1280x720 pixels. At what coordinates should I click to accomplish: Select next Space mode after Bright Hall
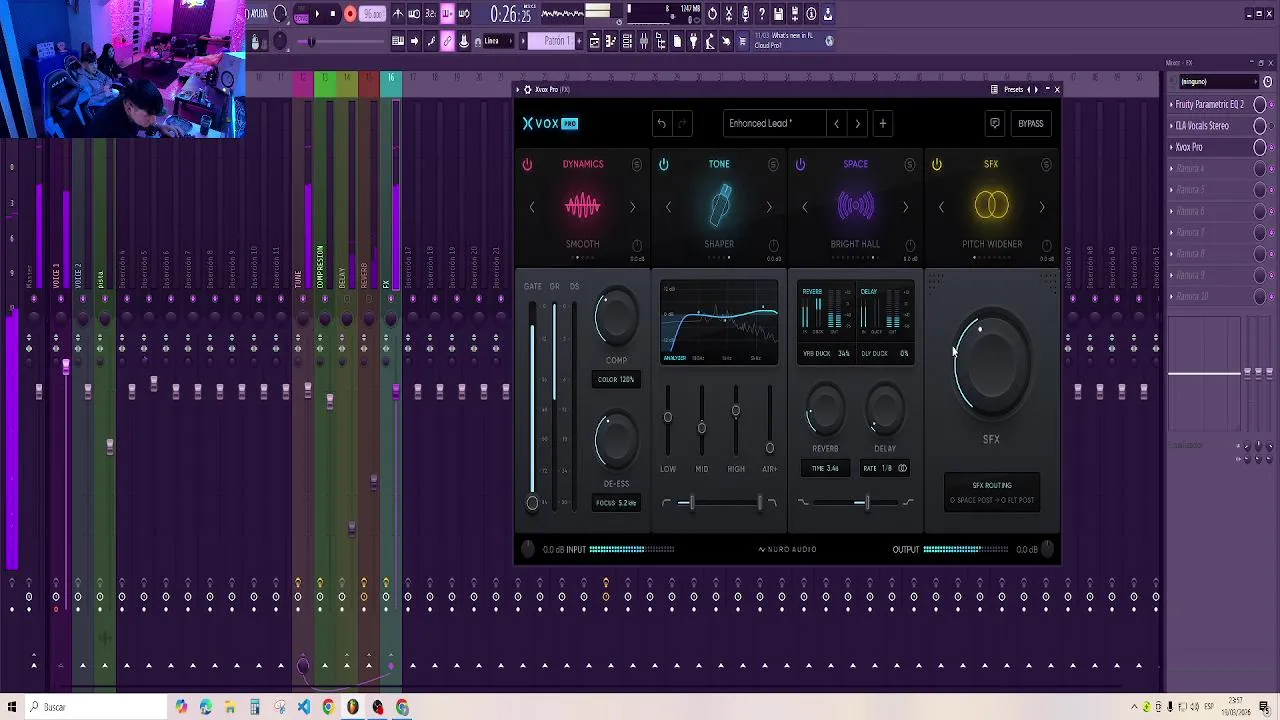click(x=905, y=207)
